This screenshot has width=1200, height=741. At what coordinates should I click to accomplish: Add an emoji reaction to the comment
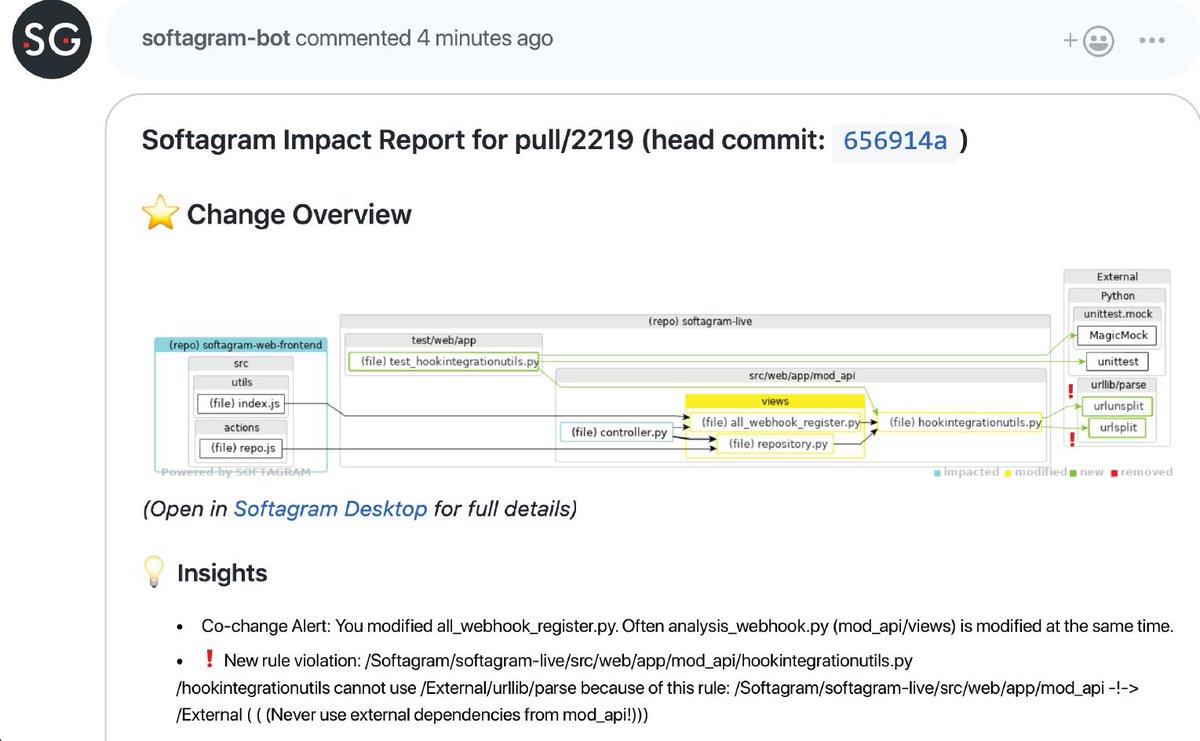(1089, 40)
